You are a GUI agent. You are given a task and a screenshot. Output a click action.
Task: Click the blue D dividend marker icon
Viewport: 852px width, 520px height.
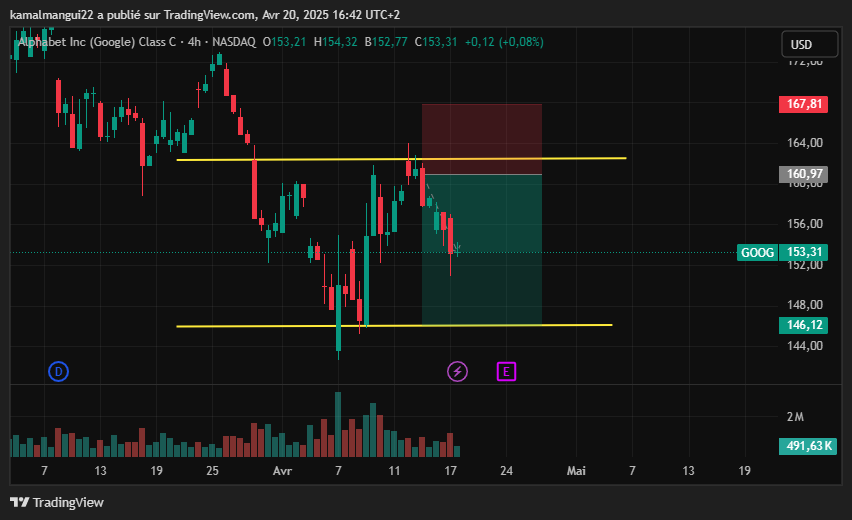(x=58, y=372)
